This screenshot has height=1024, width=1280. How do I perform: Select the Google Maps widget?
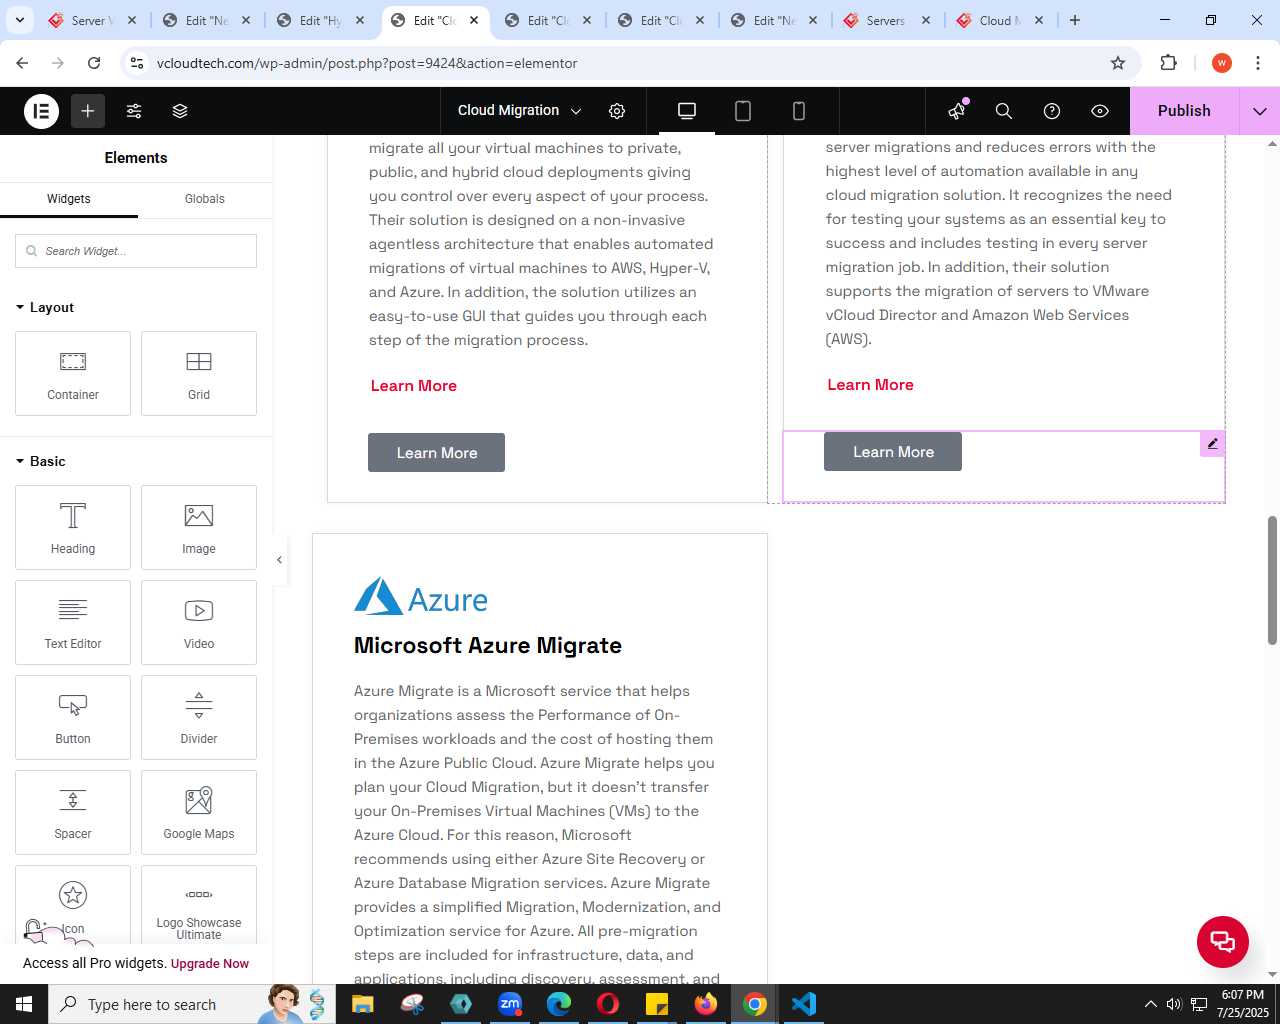(x=199, y=813)
